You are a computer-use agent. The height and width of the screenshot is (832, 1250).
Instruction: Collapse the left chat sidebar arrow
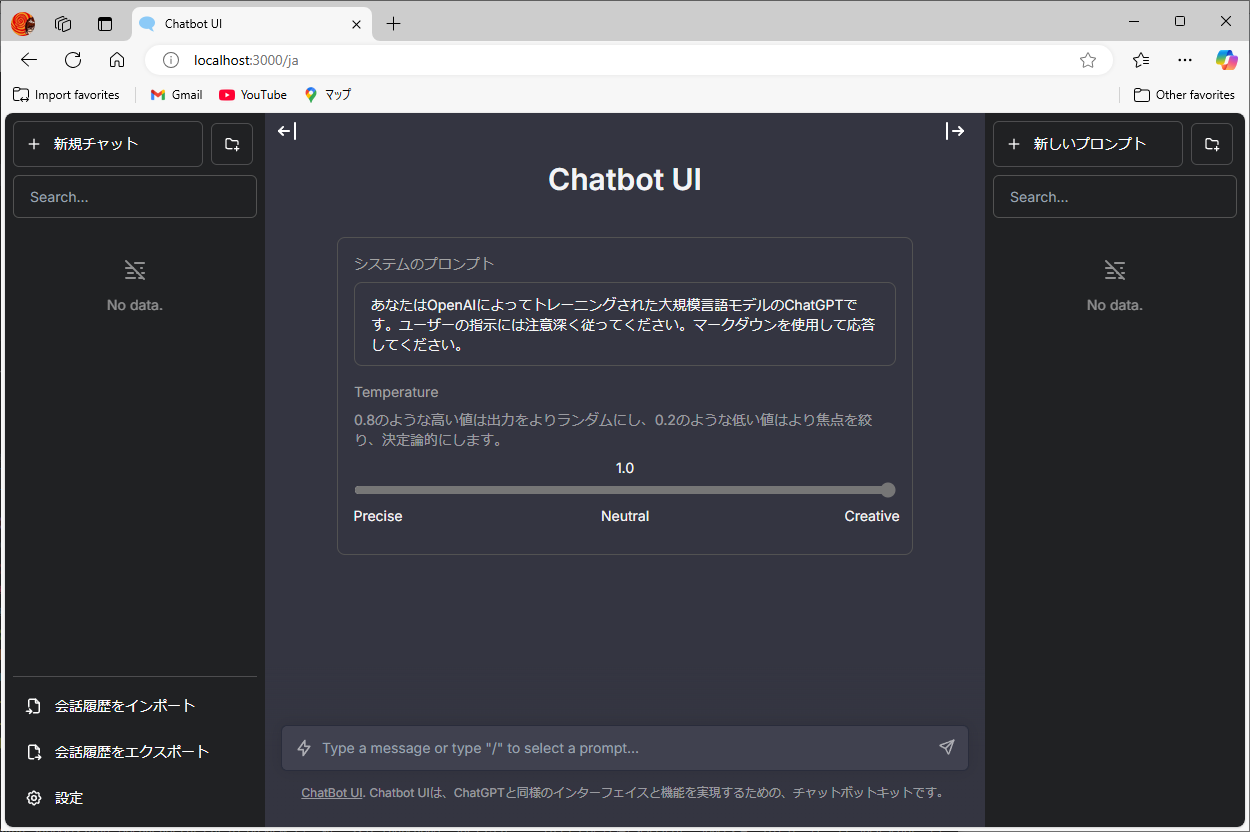point(287,131)
